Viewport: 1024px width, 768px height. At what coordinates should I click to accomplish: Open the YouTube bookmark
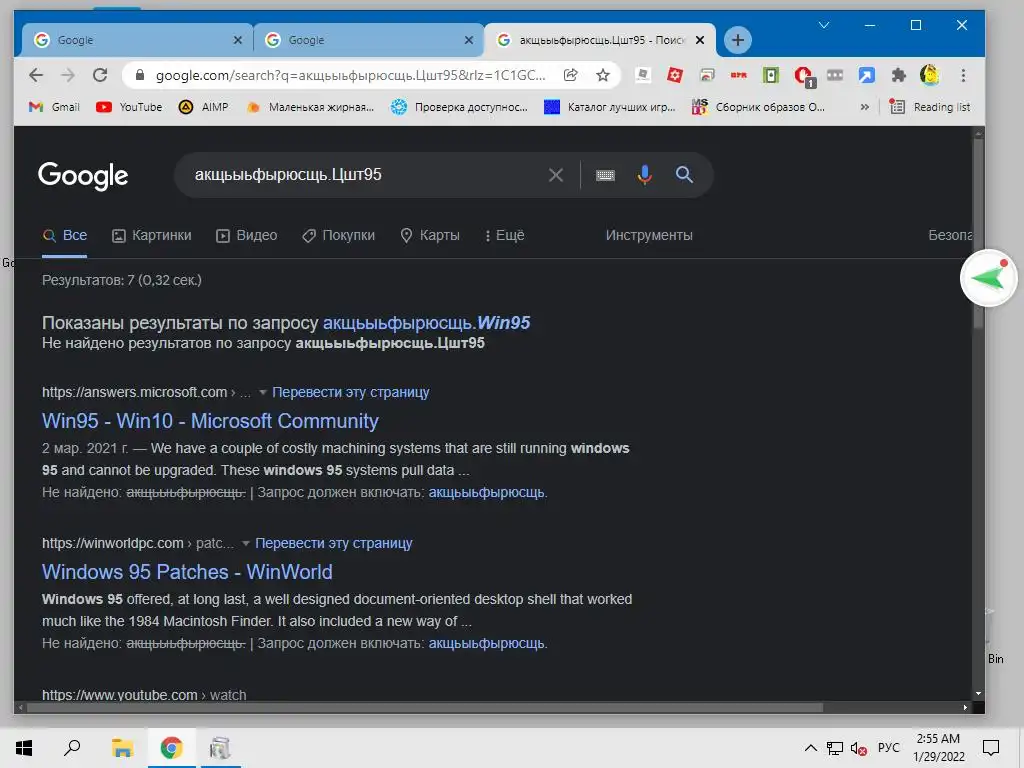[129, 107]
